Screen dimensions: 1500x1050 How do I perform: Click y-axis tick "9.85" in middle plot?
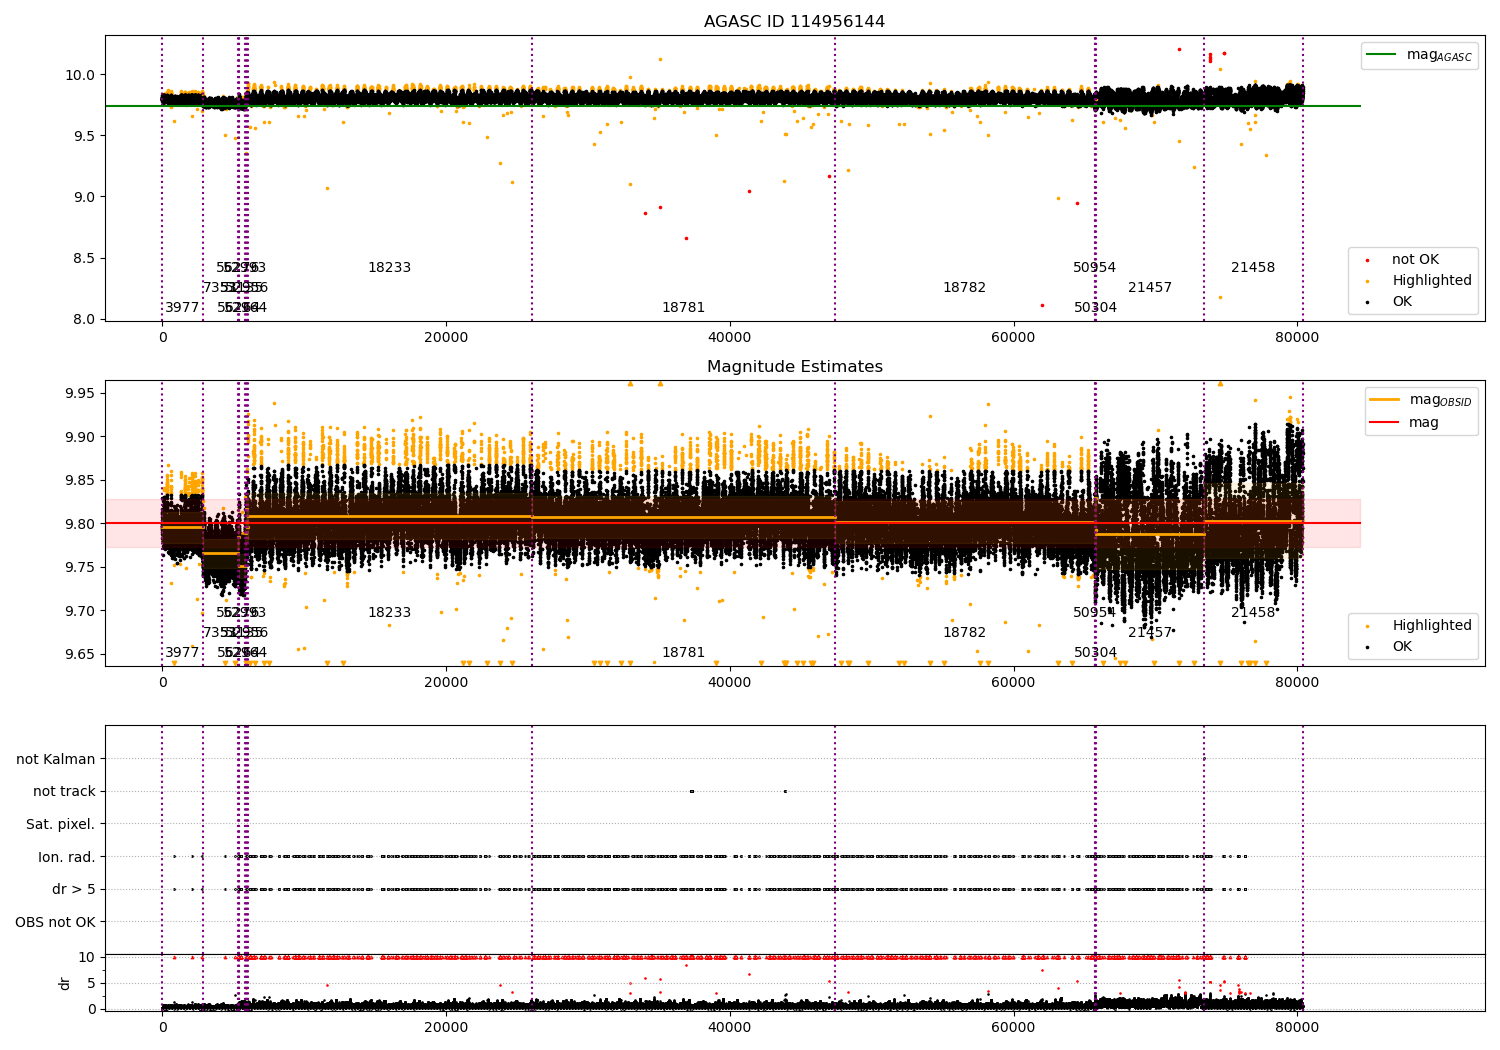pyautogui.click(x=80, y=480)
